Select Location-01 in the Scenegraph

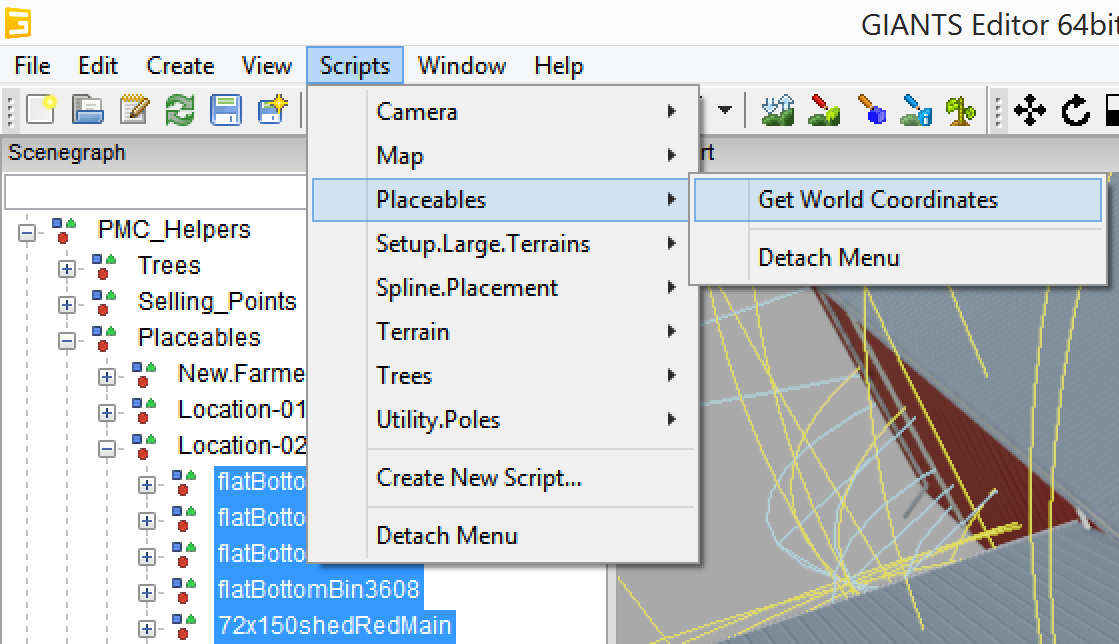coord(242,410)
